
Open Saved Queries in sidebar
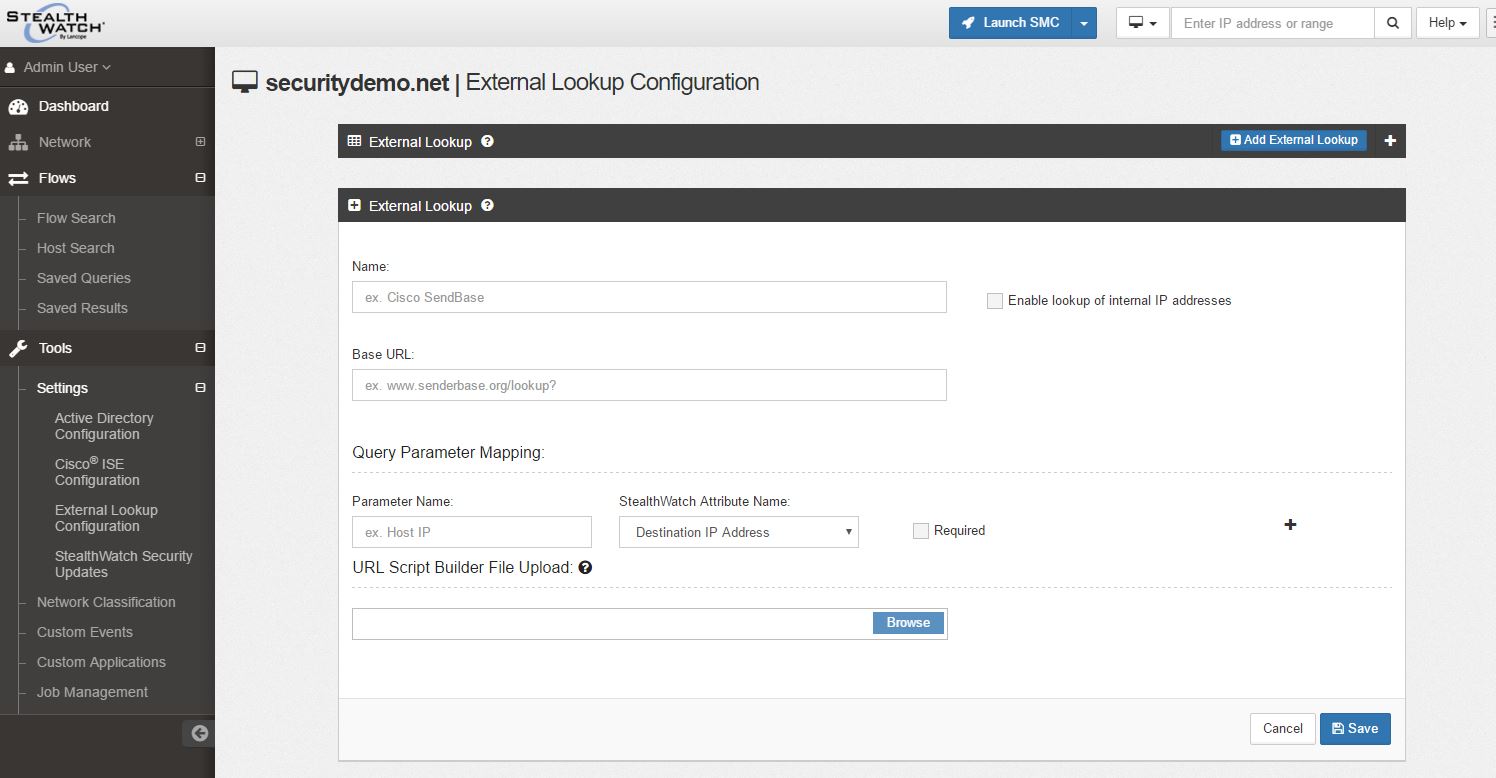(84, 278)
